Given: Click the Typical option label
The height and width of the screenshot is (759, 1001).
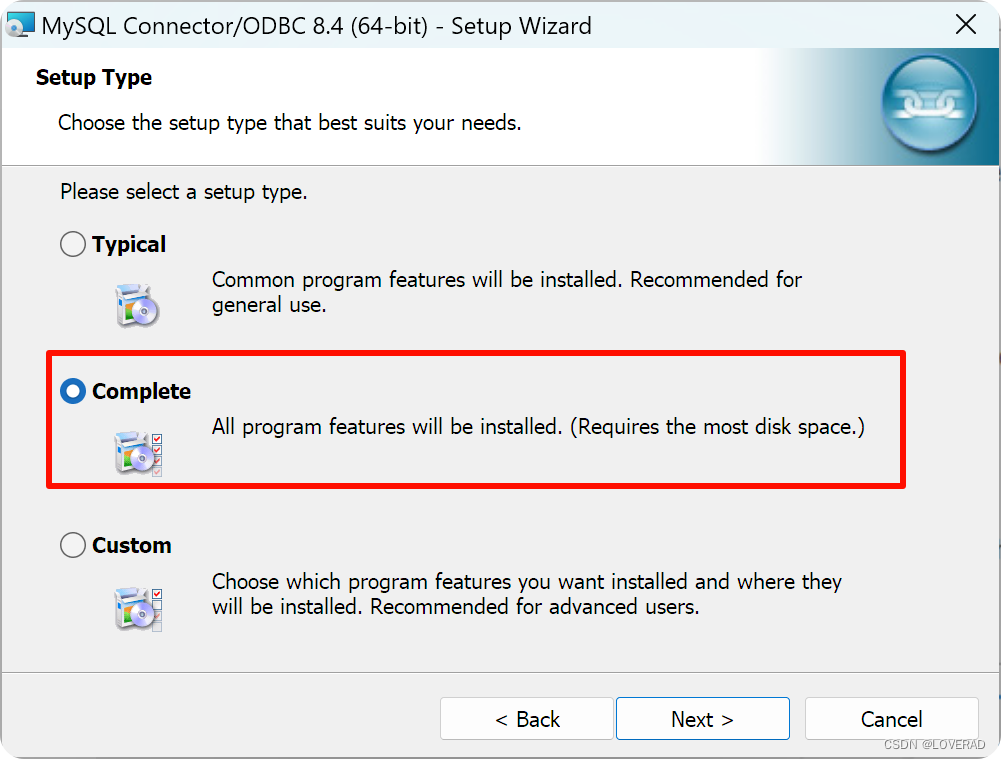Looking at the screenshot, I should click(128, 243).
